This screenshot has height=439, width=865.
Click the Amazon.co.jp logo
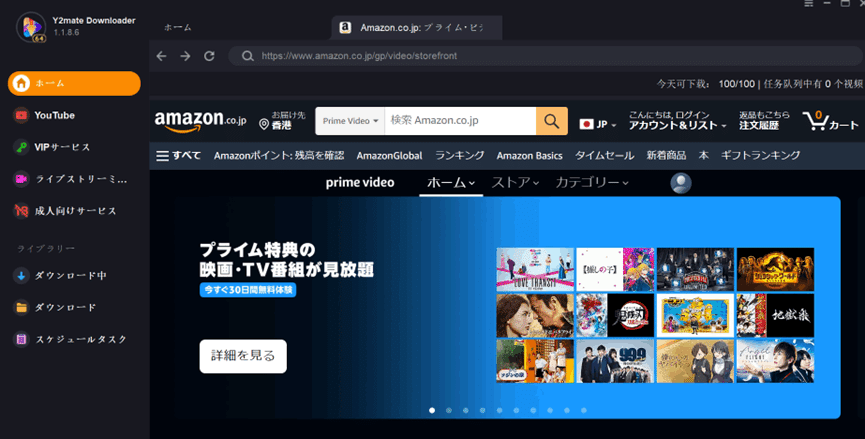click(x=200, y=121)
